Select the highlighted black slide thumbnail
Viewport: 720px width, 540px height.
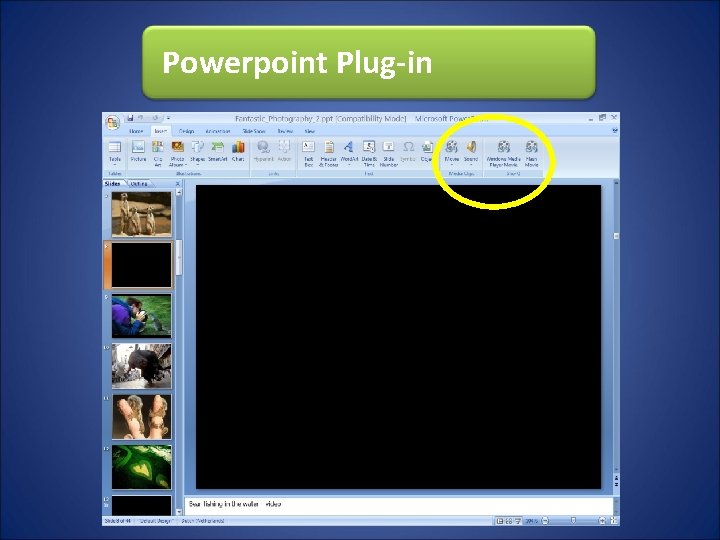point(141,265)
